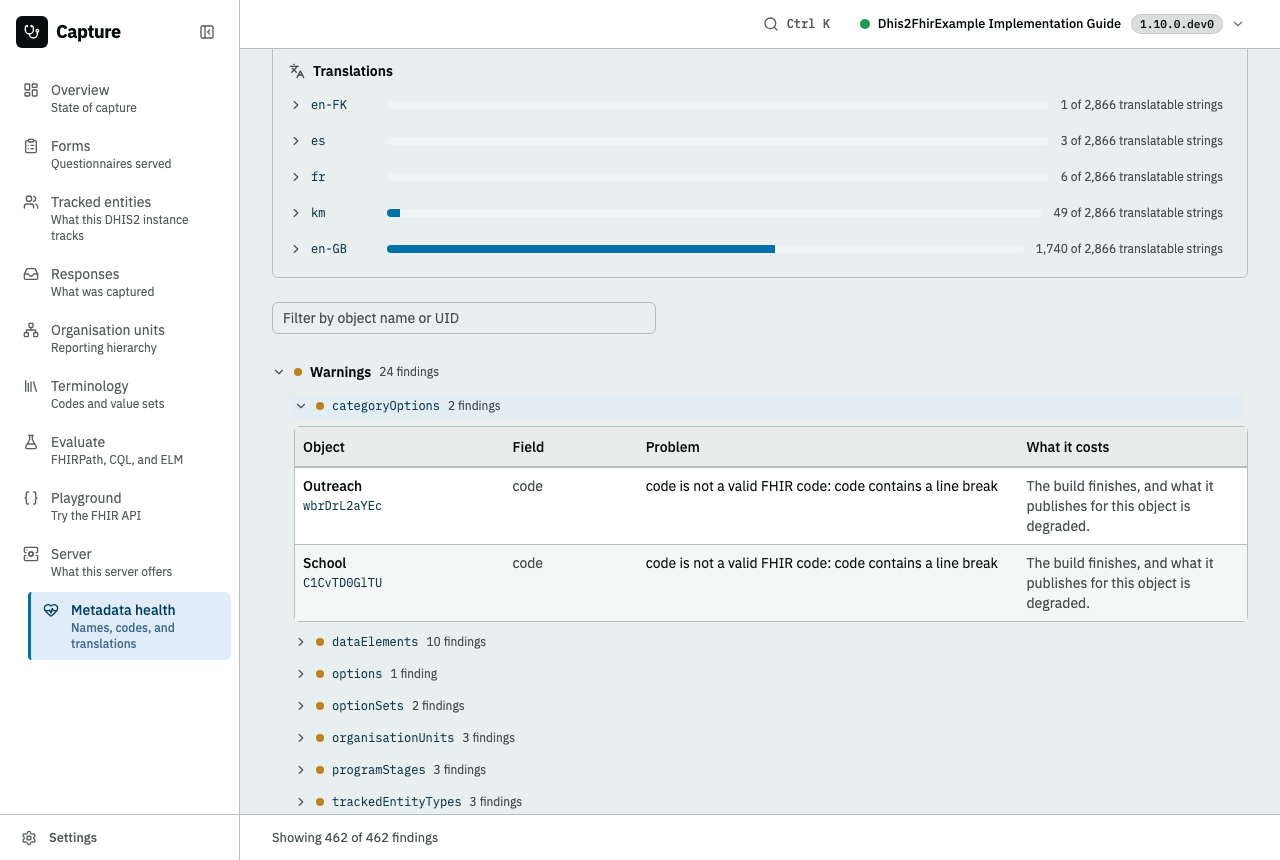Click the Playground curly braces icon
The image size is (1280, 860).
tap(31, 498)
